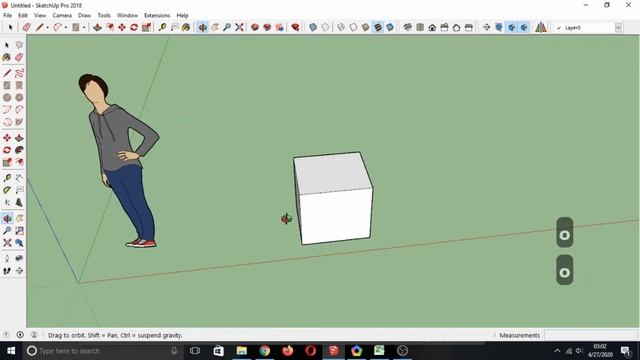Enable Wireframe face style
Viewport: 640px width, 360px height.
pos(341,27)
